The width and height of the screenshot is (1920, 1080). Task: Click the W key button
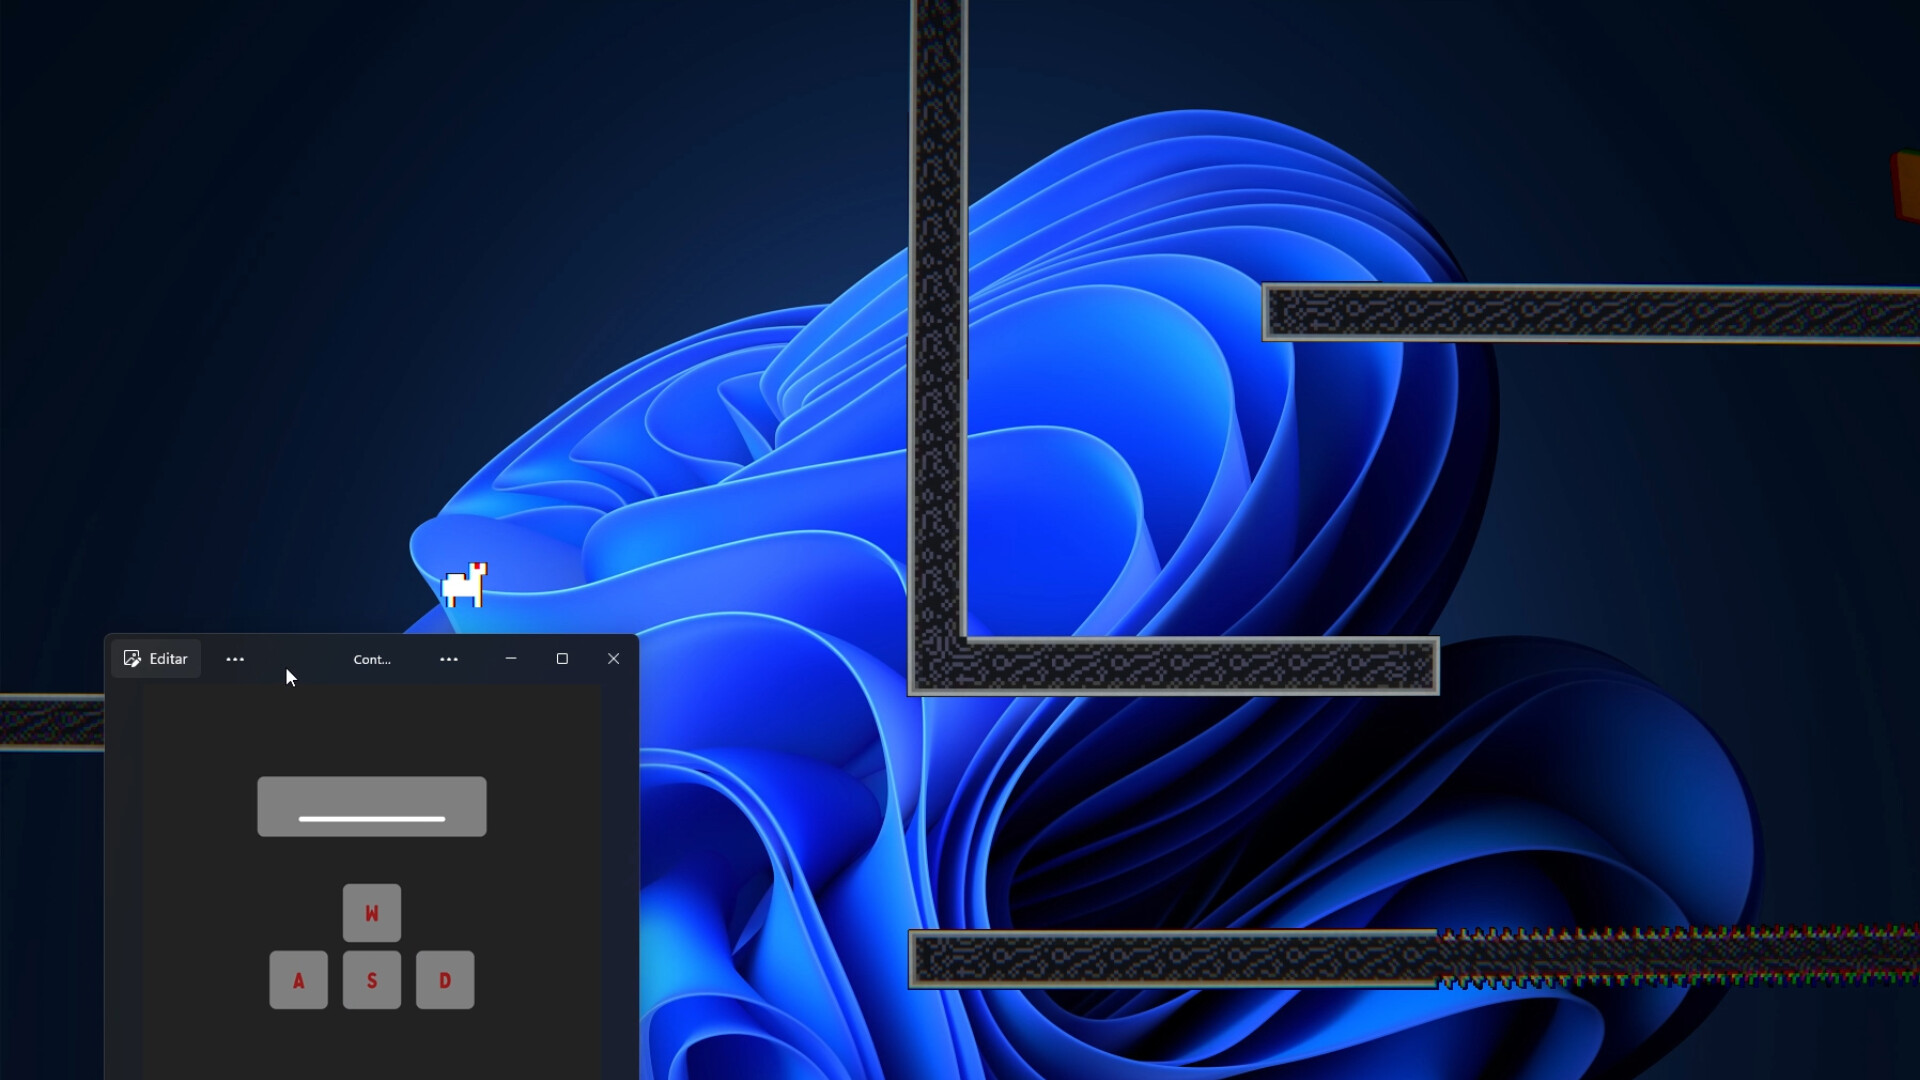[372, 913]
